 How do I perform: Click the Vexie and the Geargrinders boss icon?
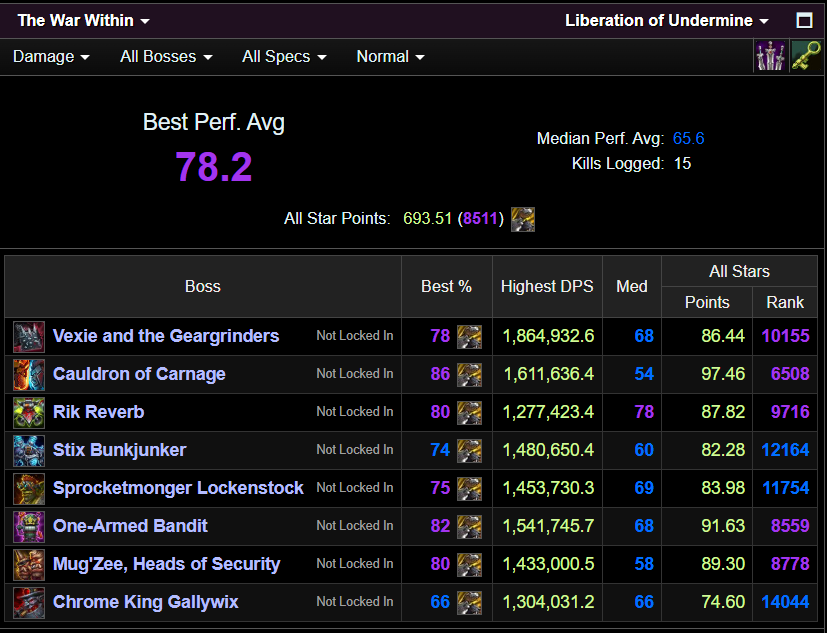click(x=29, y=336)
